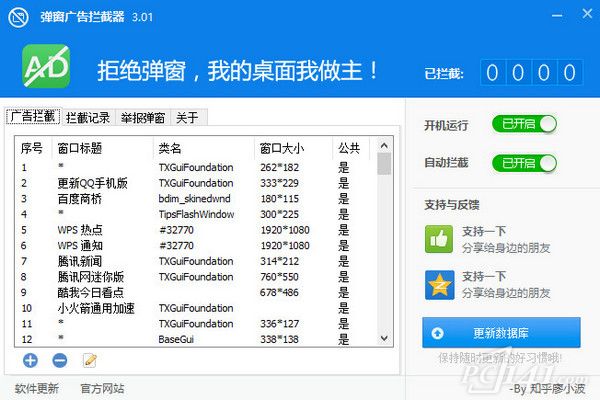
Task: Open the 关于 tab
Action: [x=188, y=118]
